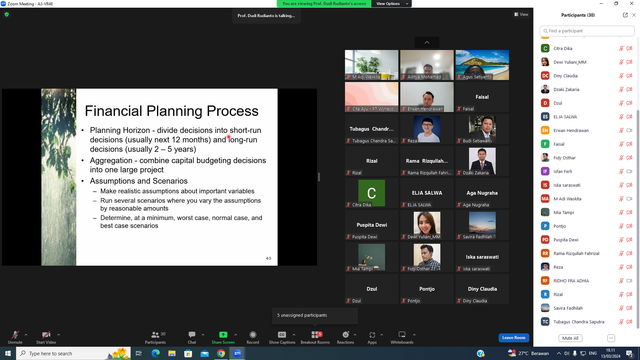Expand the View Options dropdown
The height and width of the screenshot is (360, 640).
point(391,4)
